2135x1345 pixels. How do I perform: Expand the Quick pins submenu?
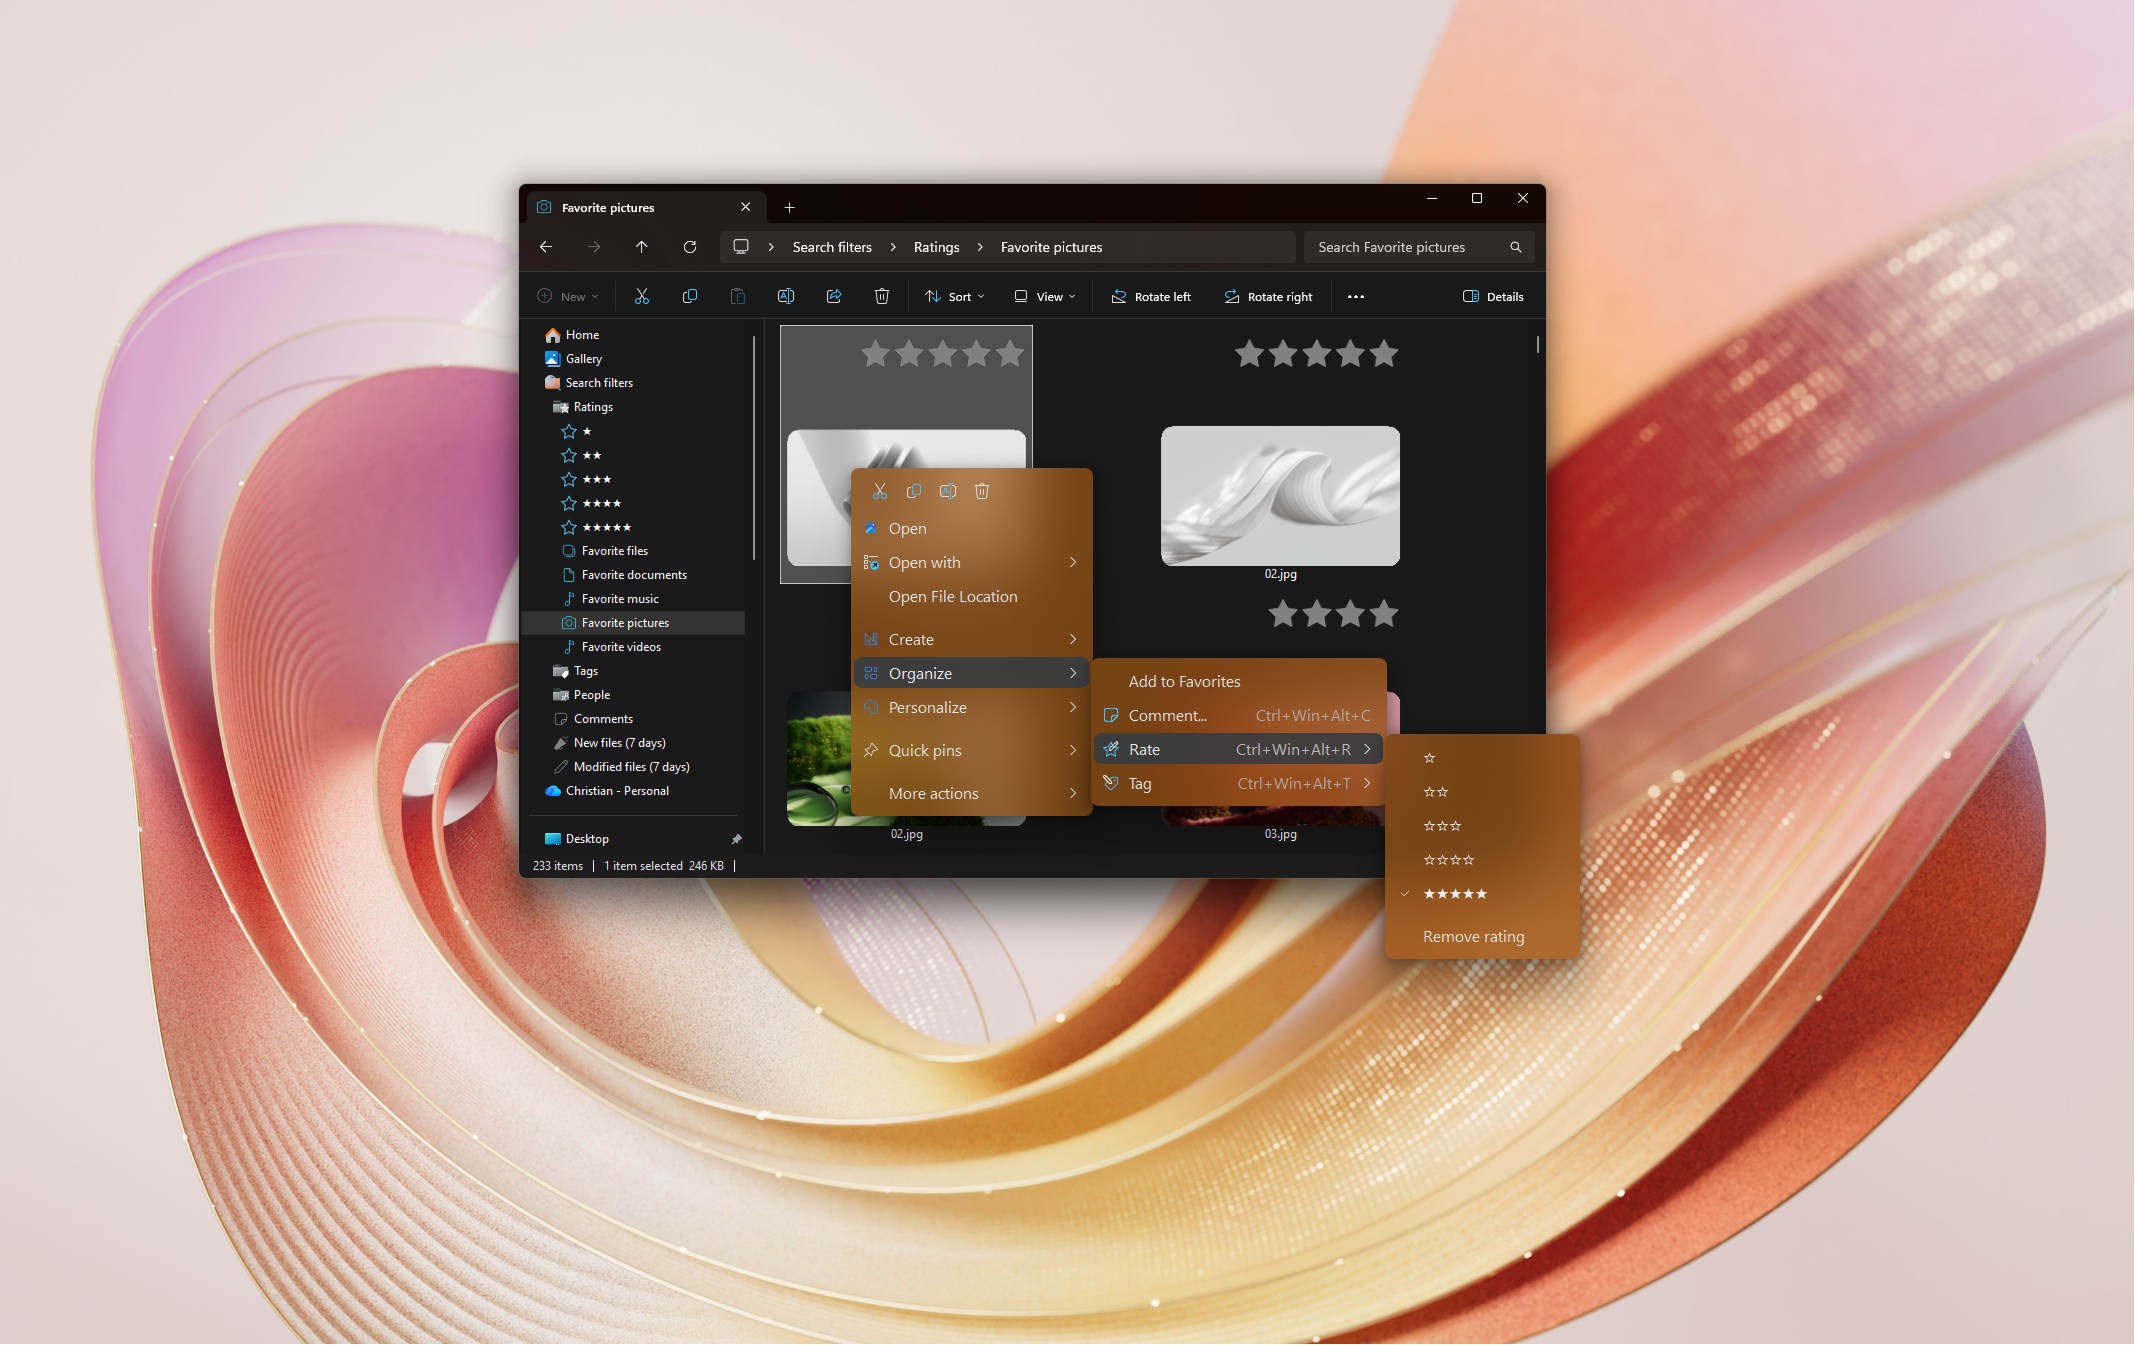[x=971, y=751]
